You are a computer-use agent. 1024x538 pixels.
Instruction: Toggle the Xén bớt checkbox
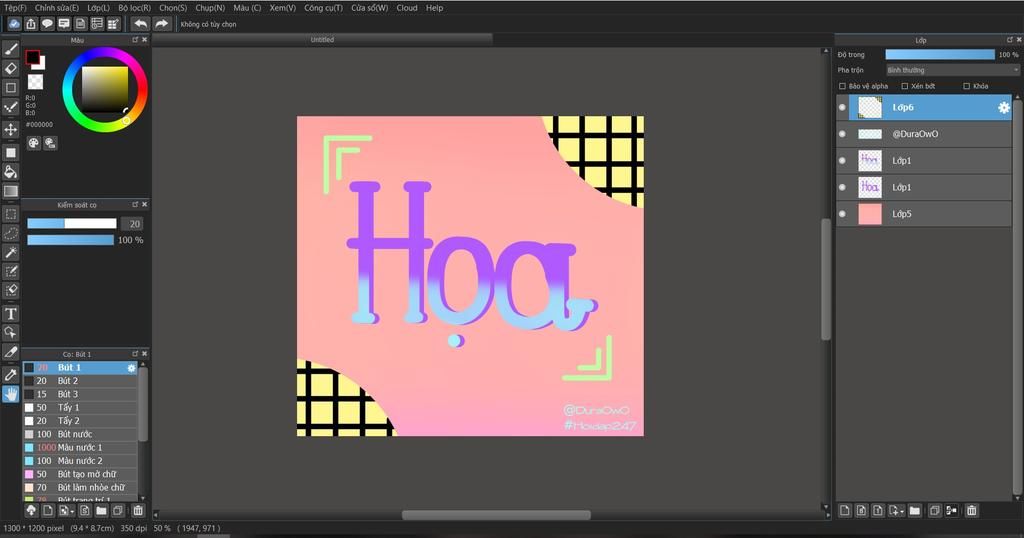pyautogui.click(x=904, y=86)
